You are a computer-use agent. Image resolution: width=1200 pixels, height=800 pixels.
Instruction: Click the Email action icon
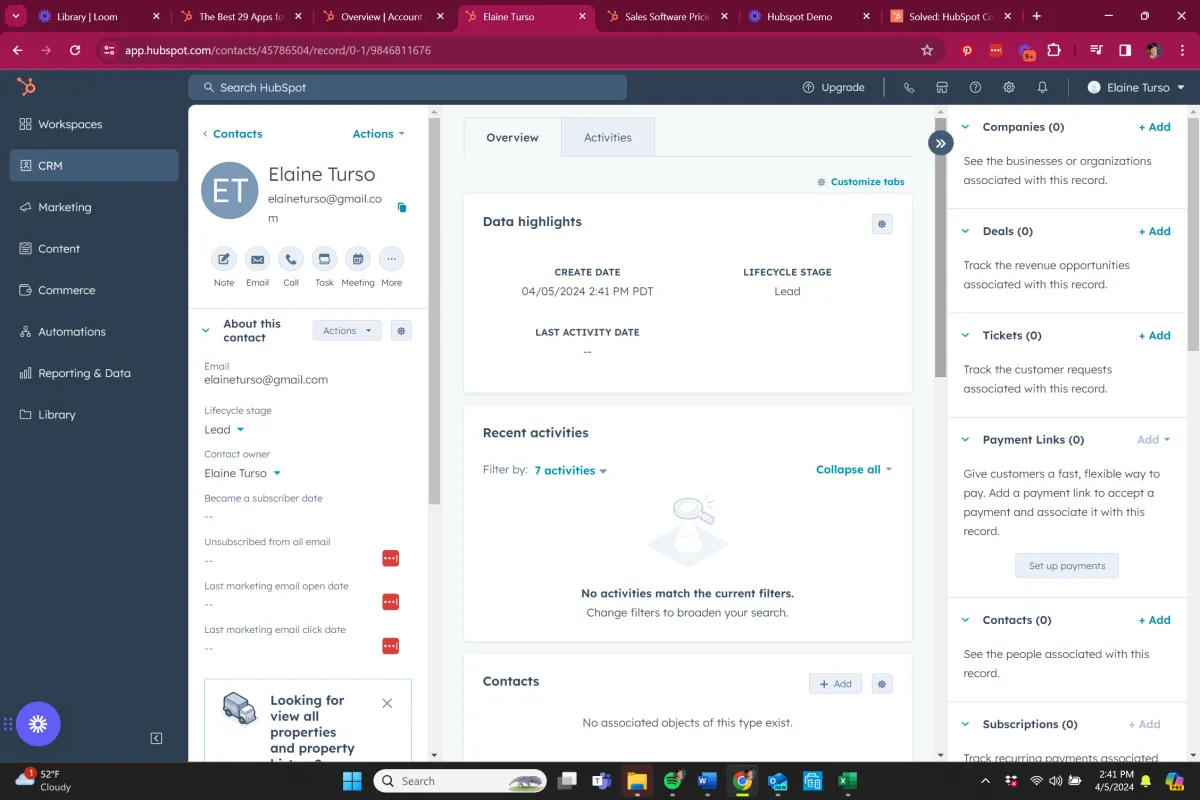257,259
